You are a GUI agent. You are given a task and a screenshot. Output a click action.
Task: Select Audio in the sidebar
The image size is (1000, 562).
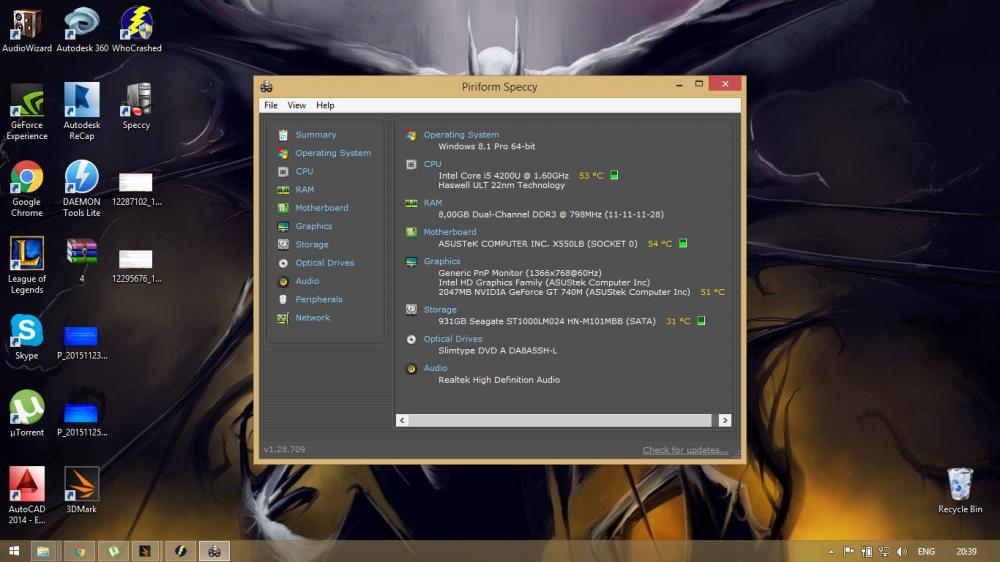coord(307,281)
